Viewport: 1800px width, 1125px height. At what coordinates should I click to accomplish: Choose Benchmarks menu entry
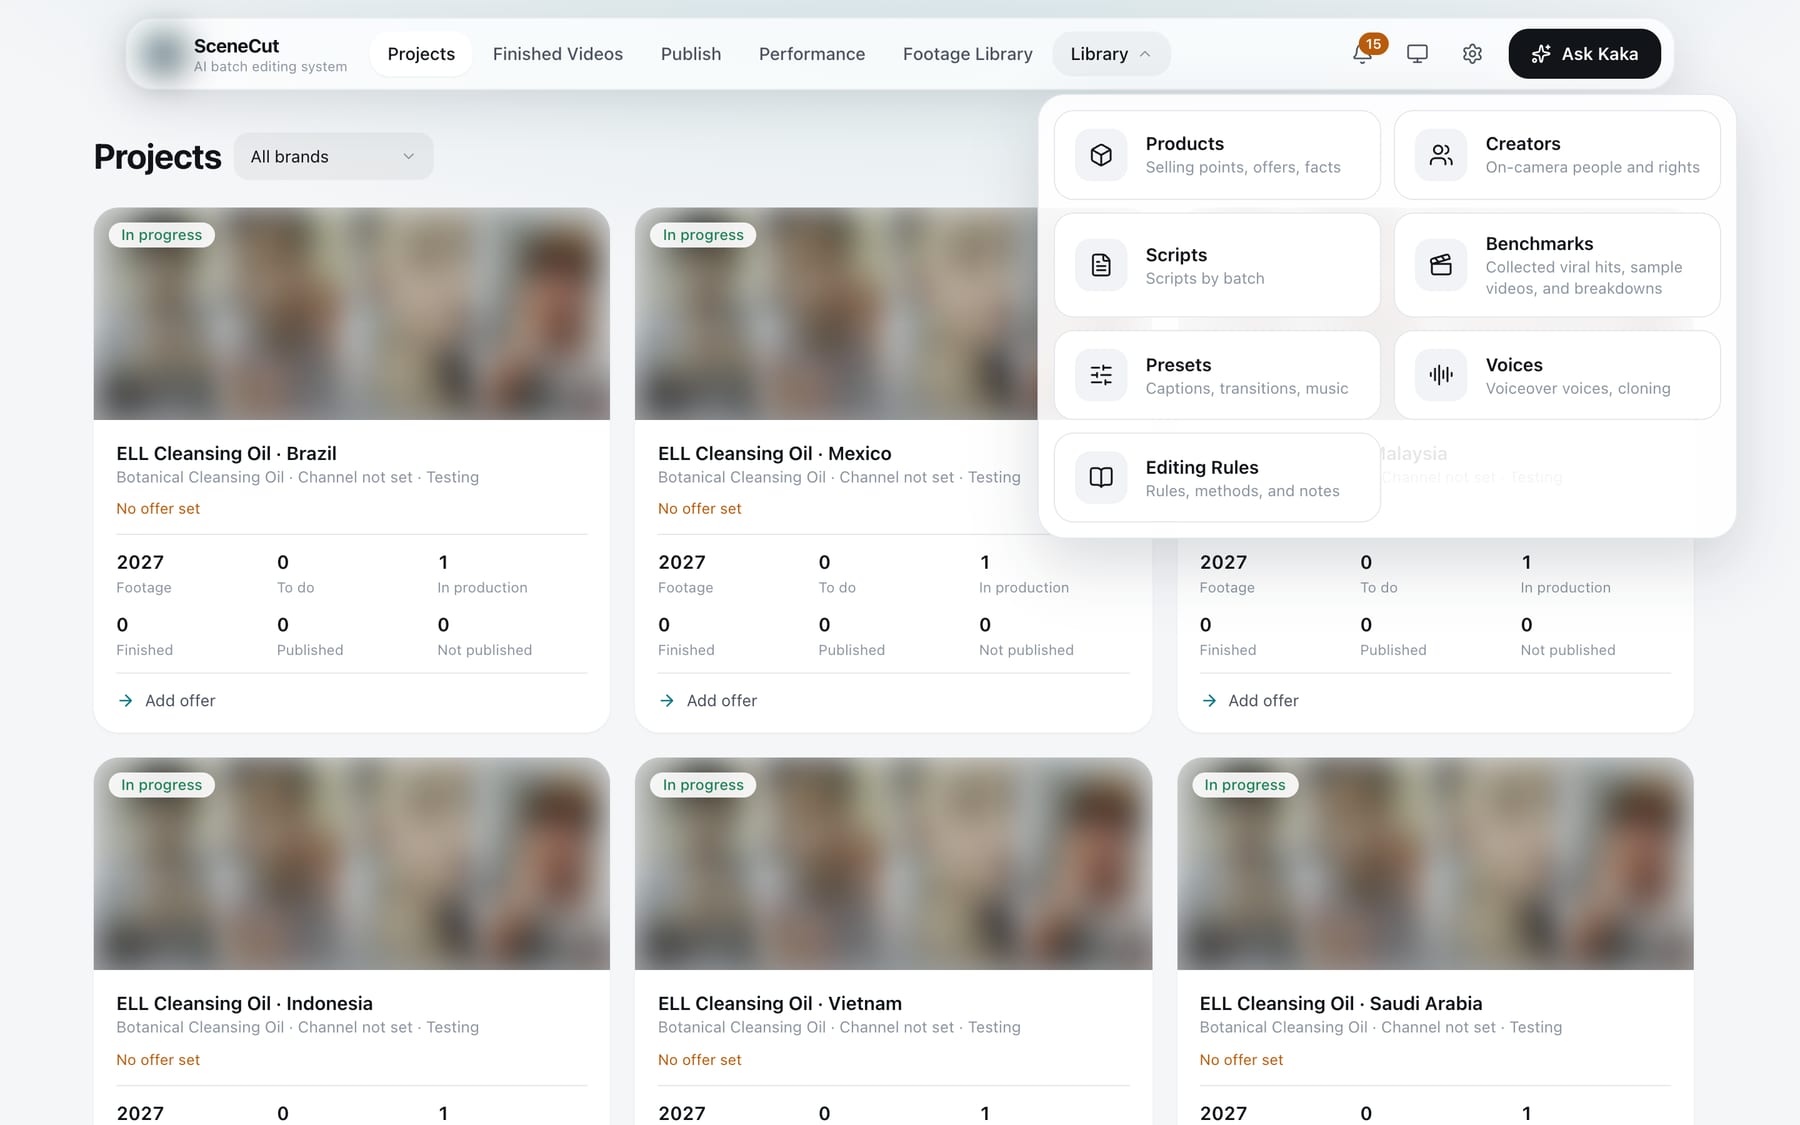click(1557, 265)
